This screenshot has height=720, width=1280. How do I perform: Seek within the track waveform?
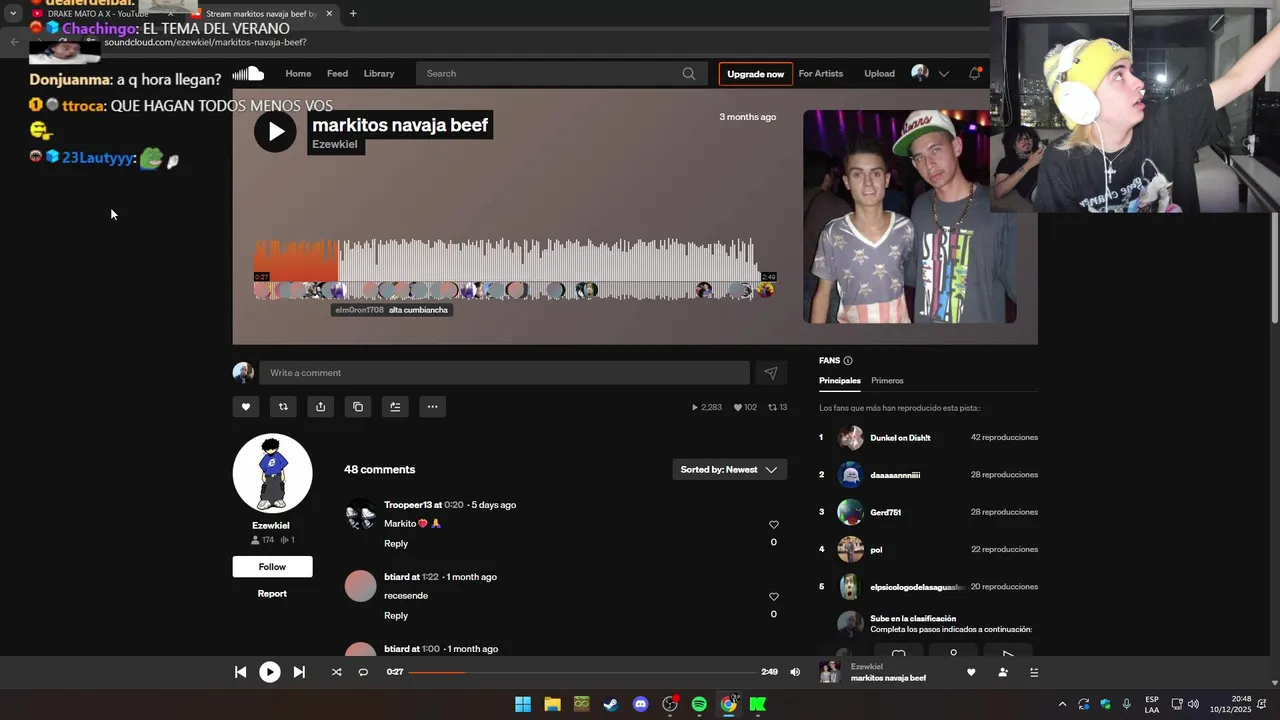coord(515,268)
